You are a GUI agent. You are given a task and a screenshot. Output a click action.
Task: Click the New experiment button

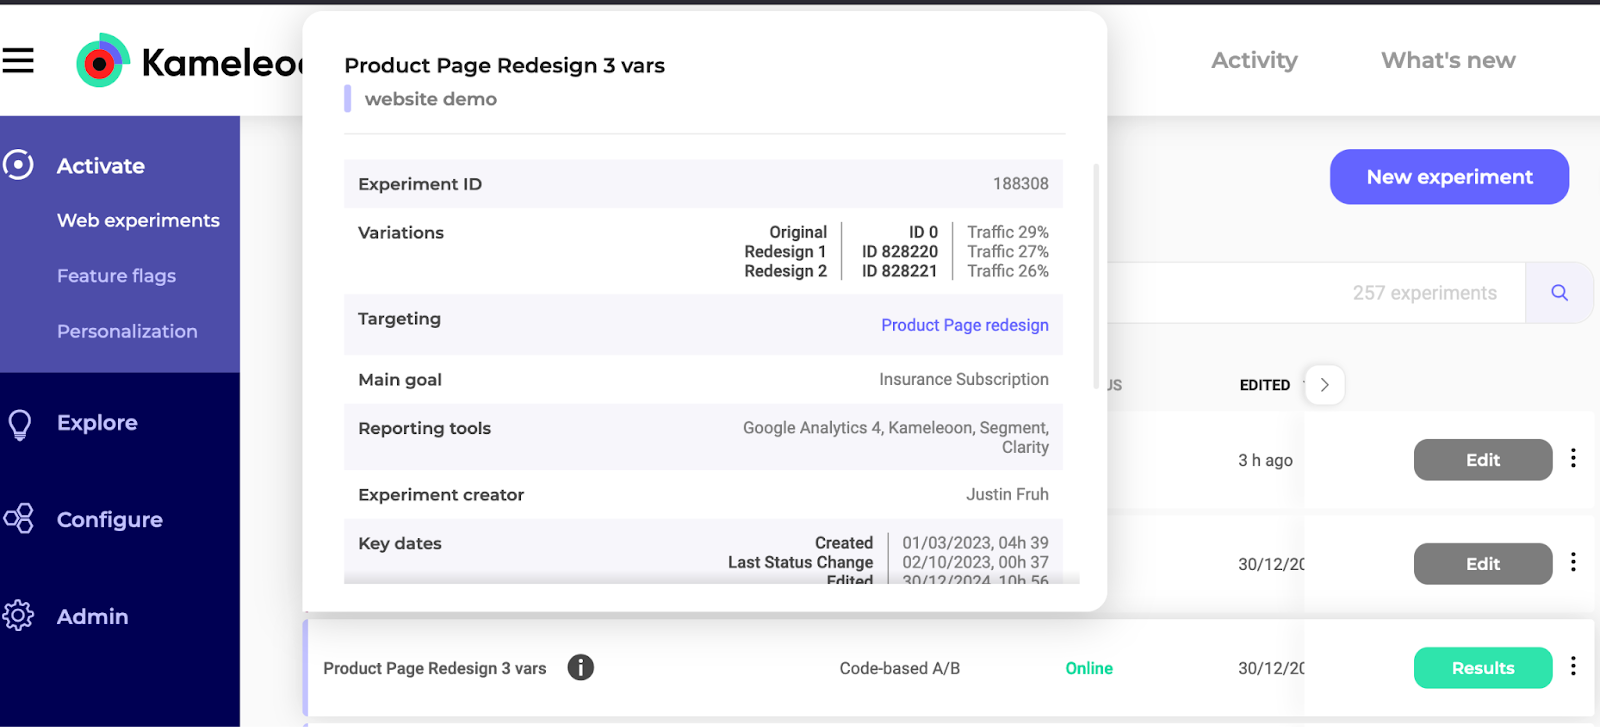click(1448, 177)
